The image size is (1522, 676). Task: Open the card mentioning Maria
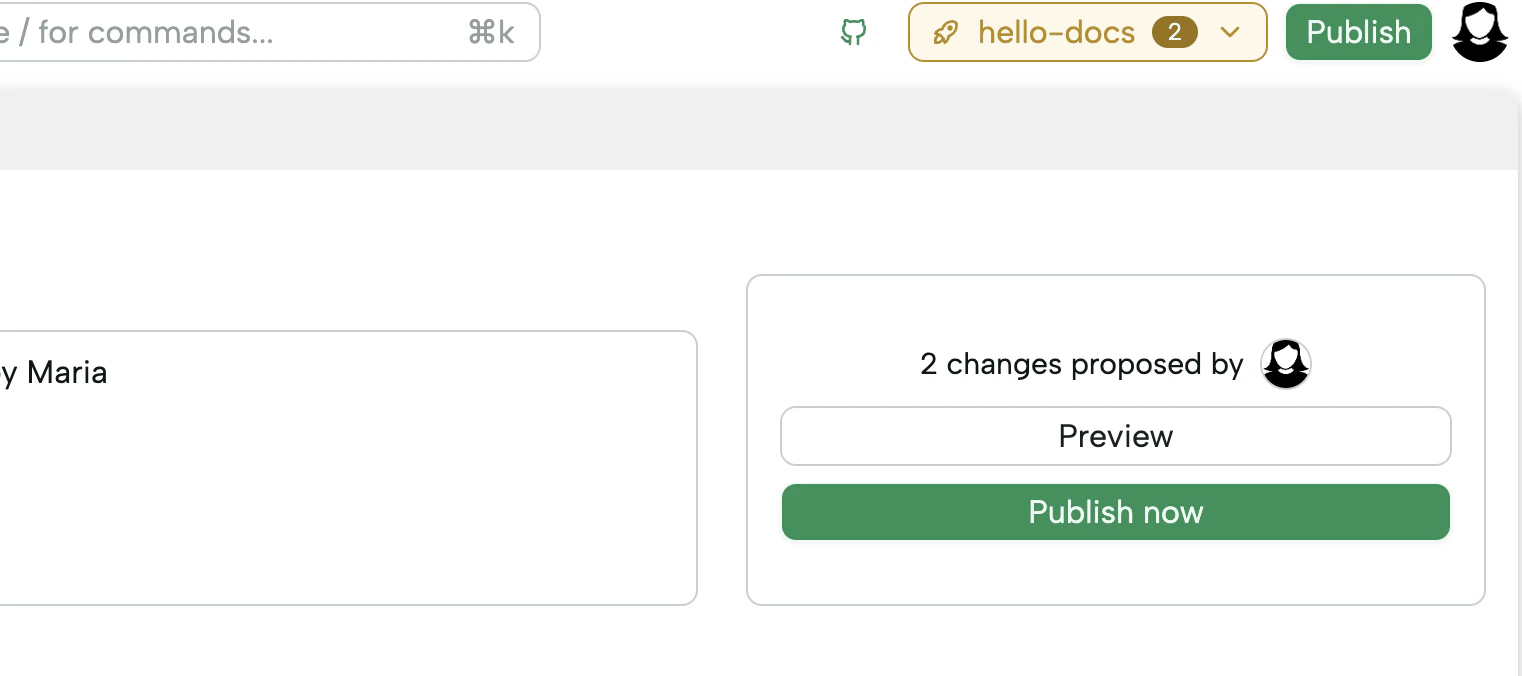(300, 467)
